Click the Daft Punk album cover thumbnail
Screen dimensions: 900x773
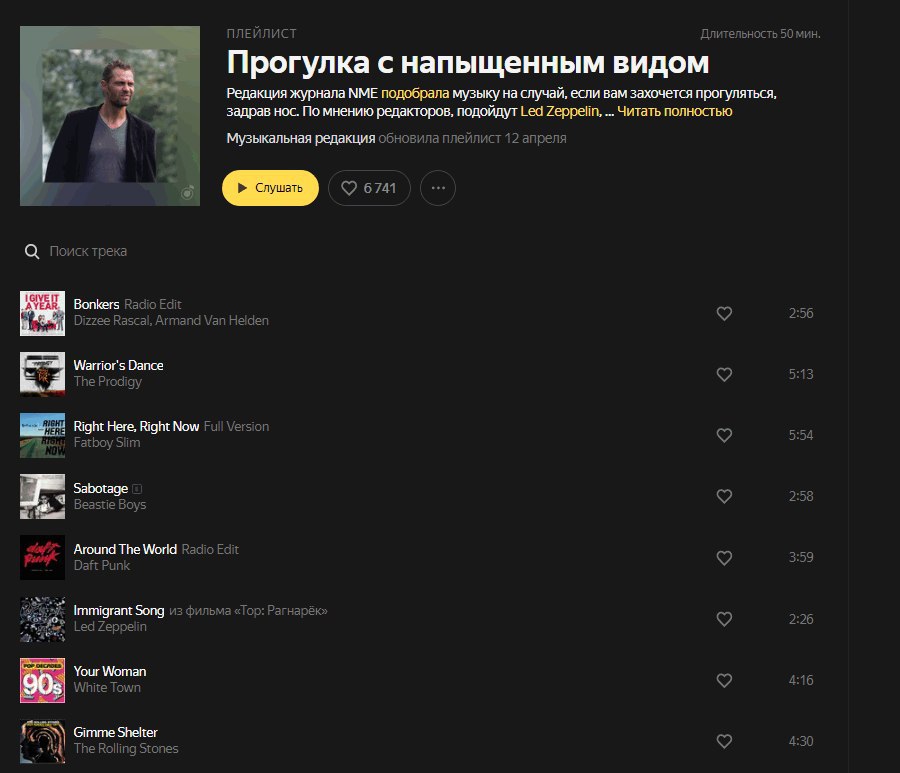point(42,557)
